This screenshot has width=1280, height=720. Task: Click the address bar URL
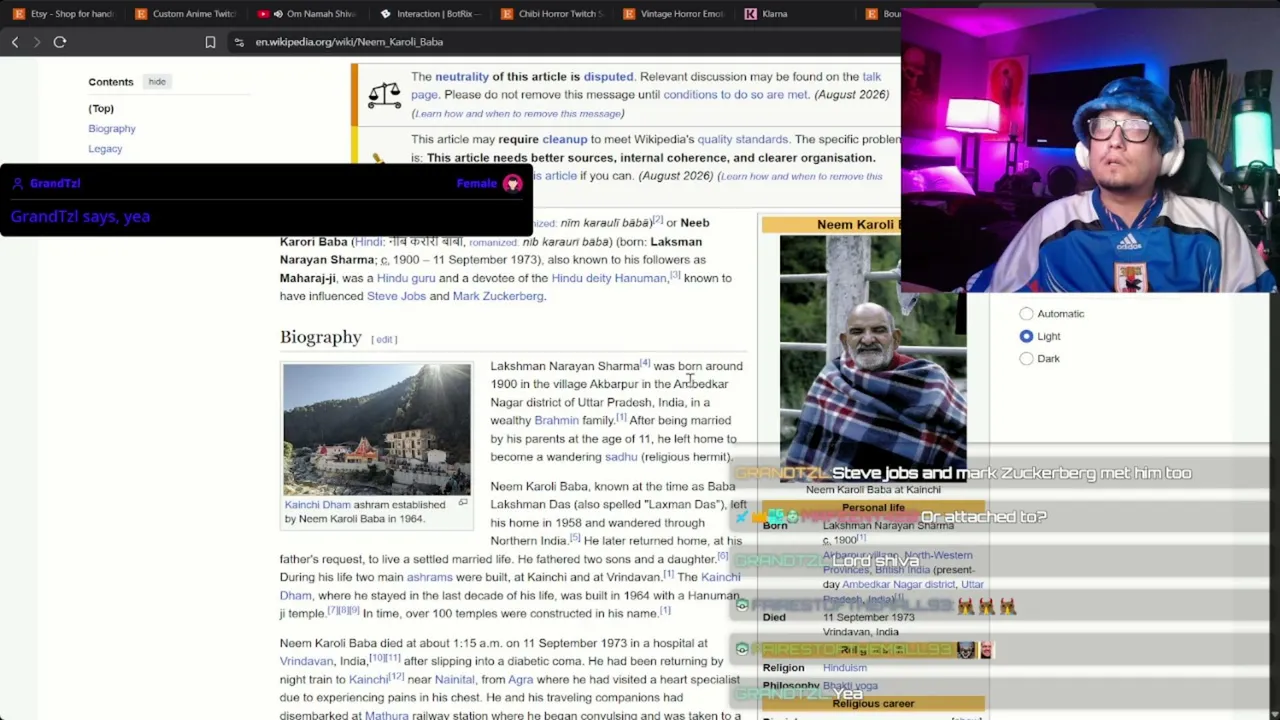pyautogui.click(x=349, y=42)
